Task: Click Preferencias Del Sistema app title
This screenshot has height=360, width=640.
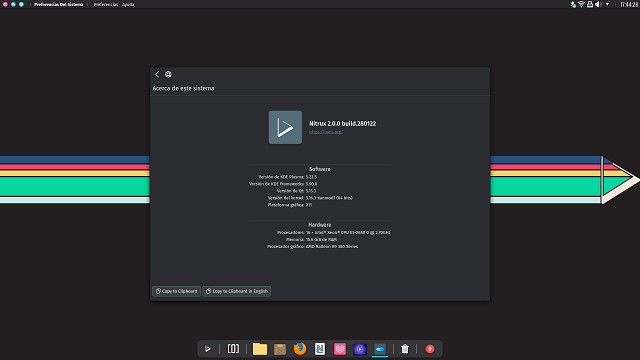Action: [x=58, y=4]
